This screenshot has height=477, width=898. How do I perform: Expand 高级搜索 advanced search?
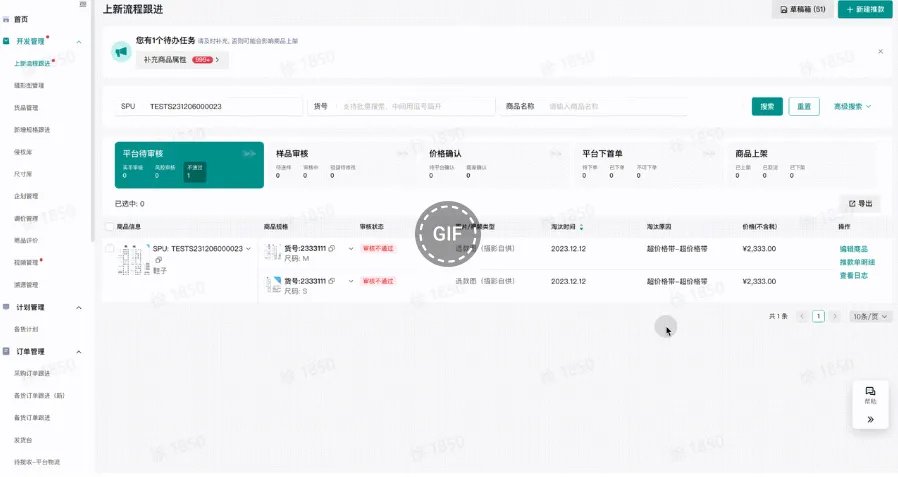852,107
